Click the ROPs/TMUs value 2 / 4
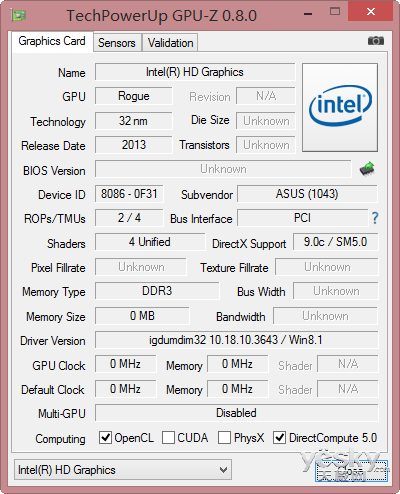 [129, 218]
